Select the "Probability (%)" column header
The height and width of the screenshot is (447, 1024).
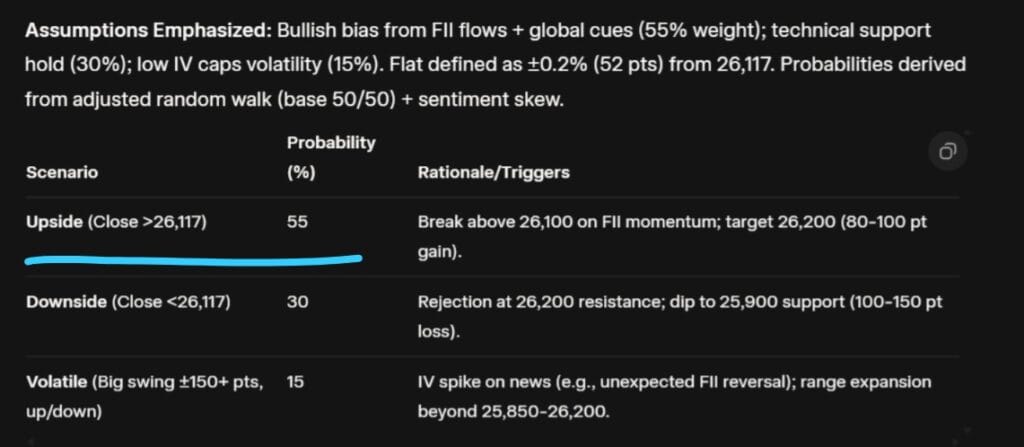[x=331, y=157]
